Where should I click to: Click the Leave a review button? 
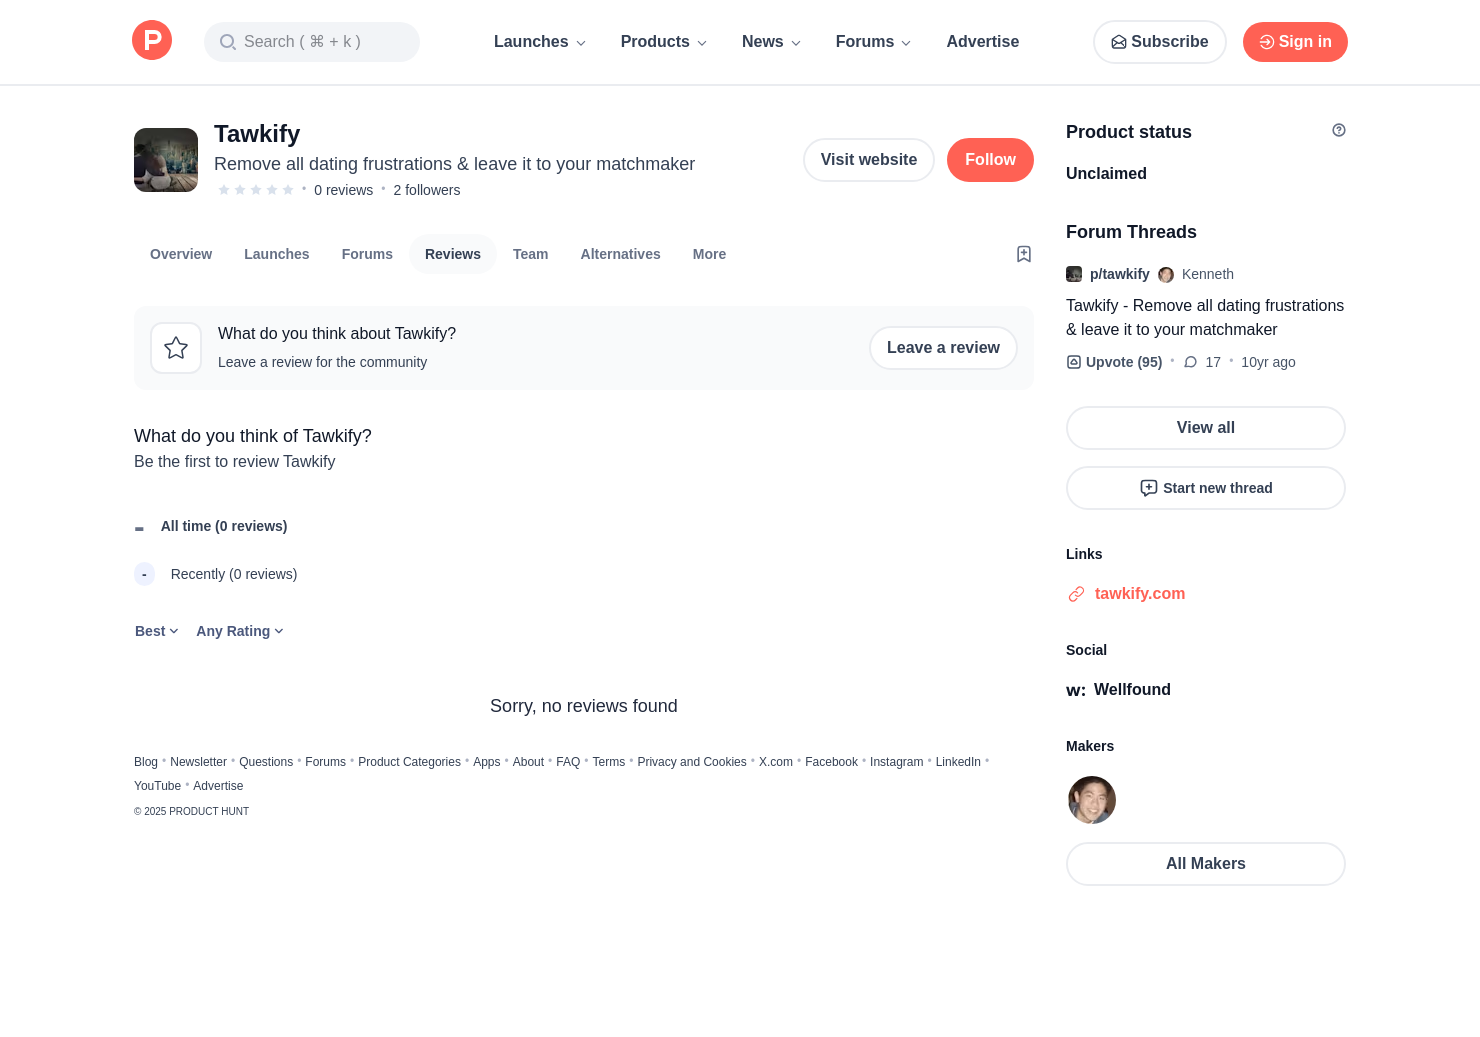[x=943, y=348]
